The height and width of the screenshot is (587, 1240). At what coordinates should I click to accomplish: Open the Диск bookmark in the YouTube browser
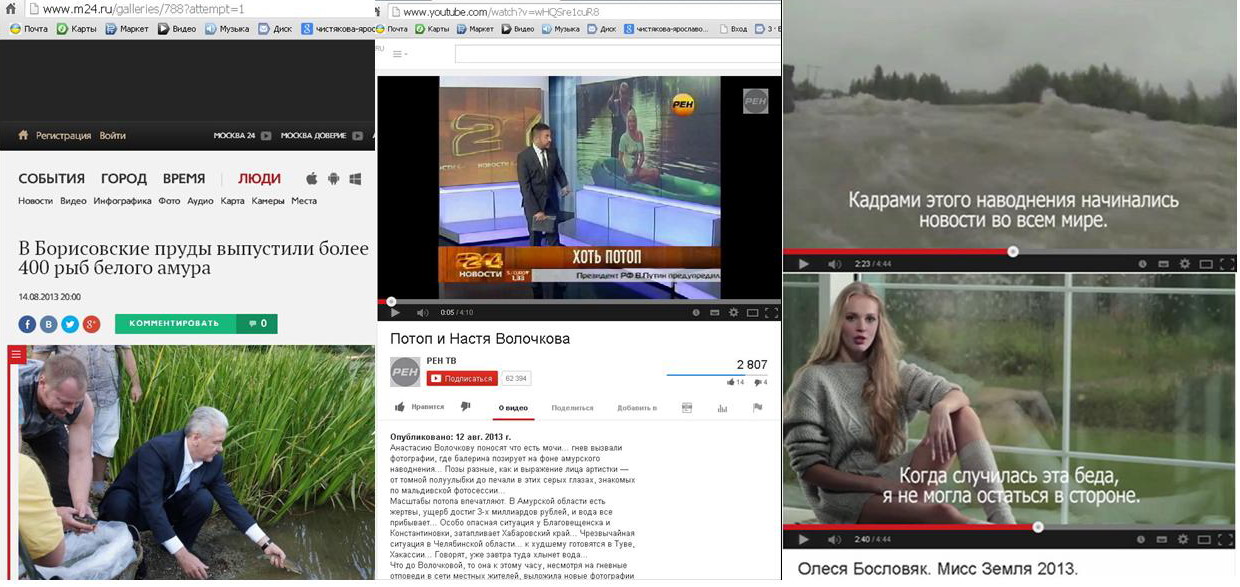[x=602, y=29]
